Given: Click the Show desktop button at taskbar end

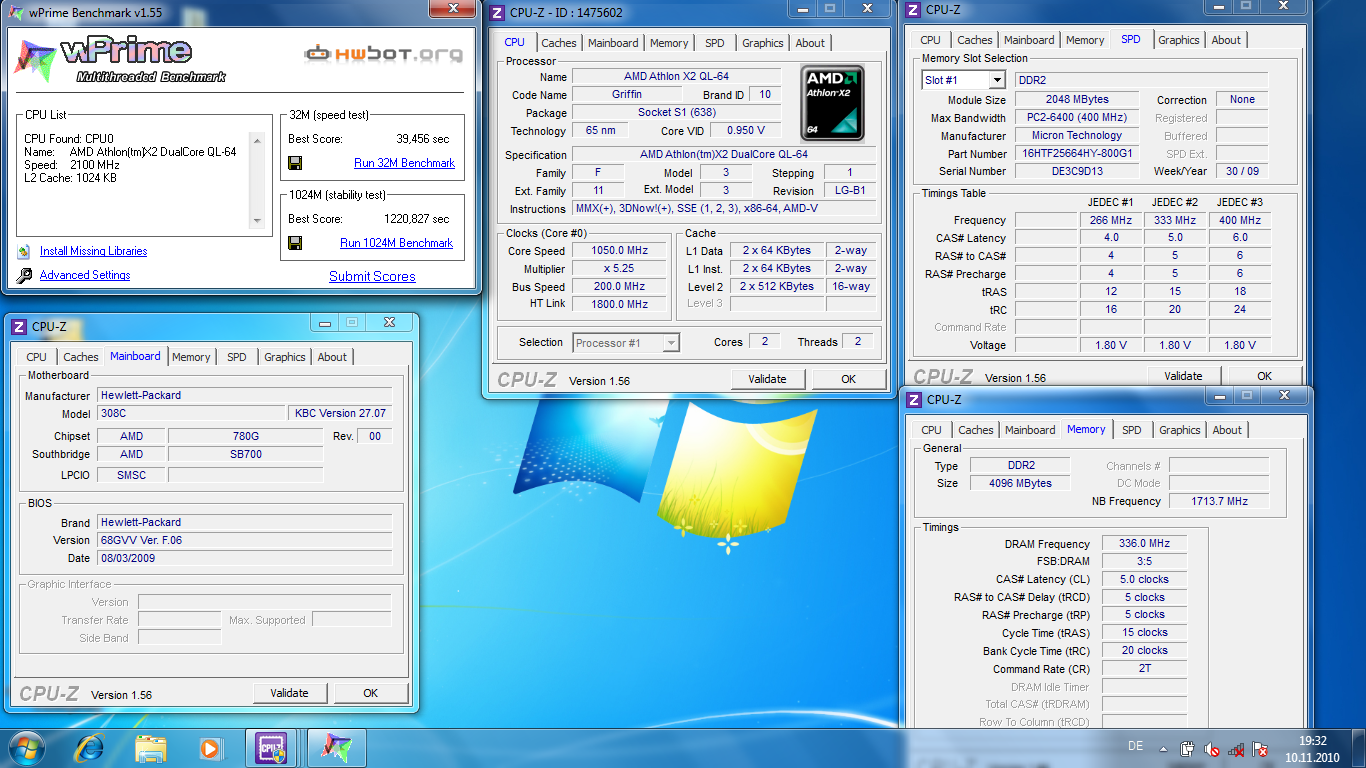Looking at the screenshot, I should coord(1359,748).
